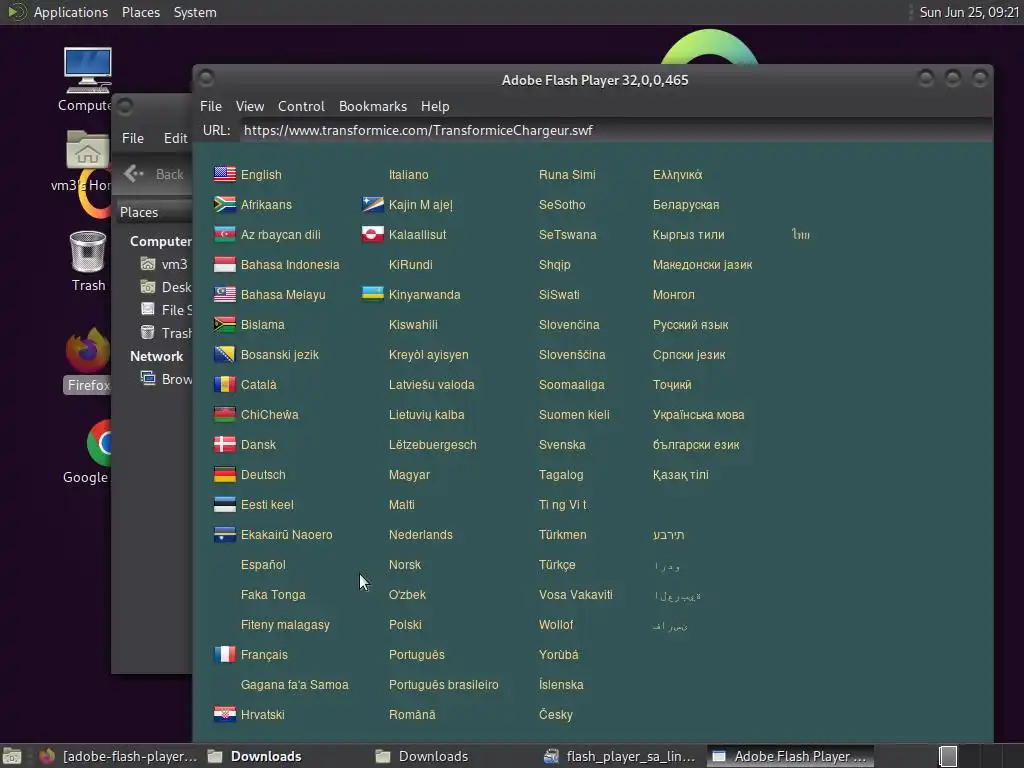Open the Edit menu in file manager

click(175, 138)
